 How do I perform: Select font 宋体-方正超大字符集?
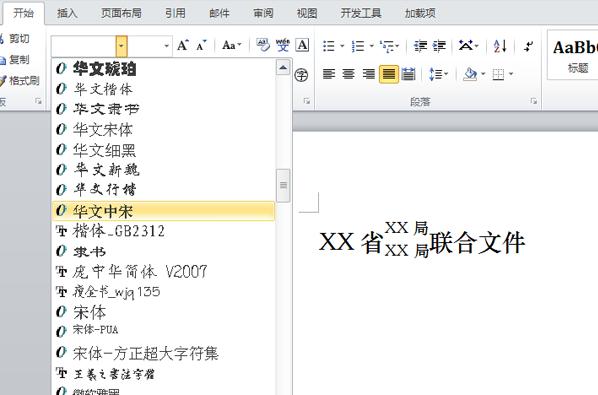point(163,353)
